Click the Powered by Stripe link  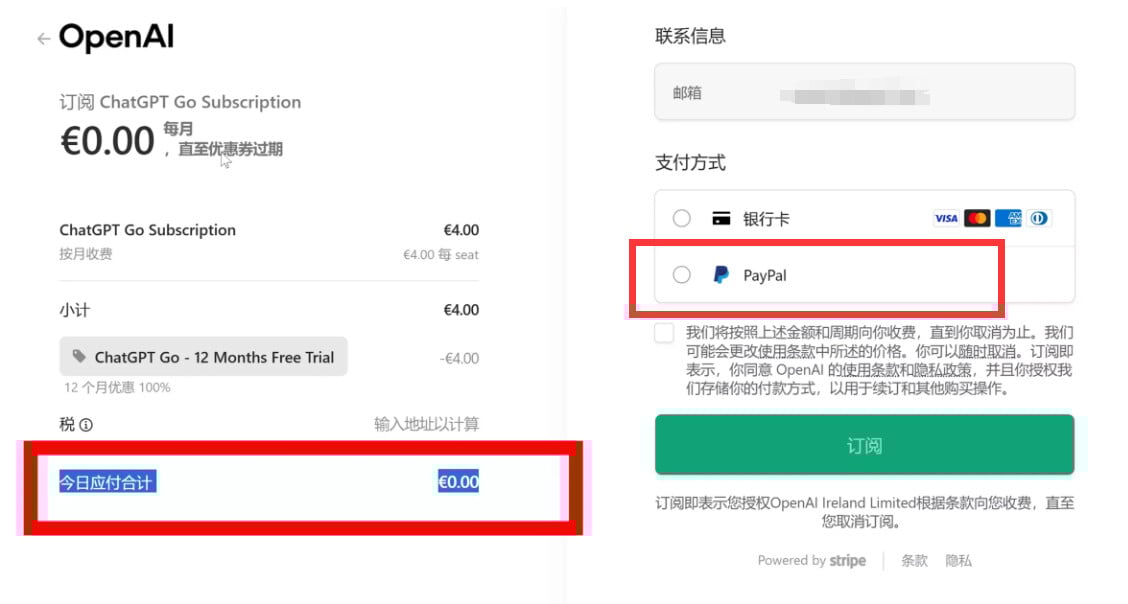pyautogui.click(x=811, y=561)
